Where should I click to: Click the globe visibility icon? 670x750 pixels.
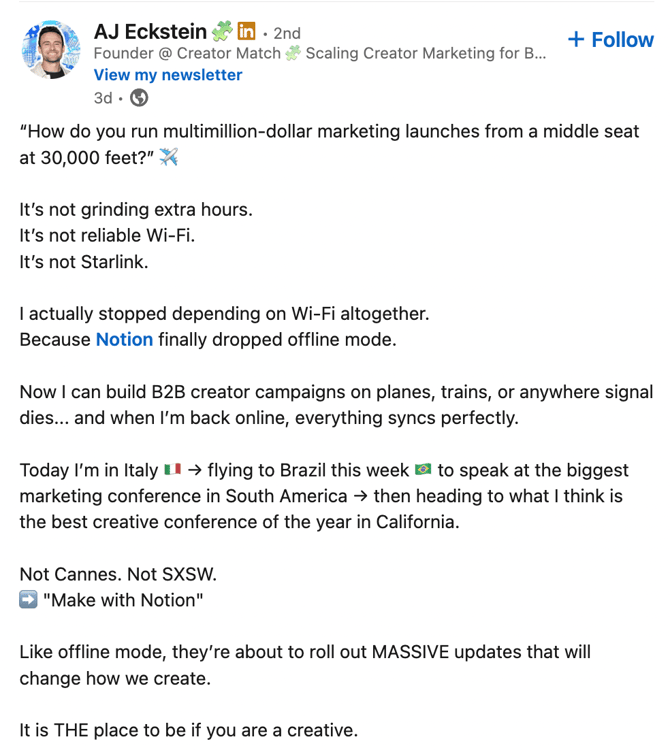pyautogui.click(x=139, y=98)
